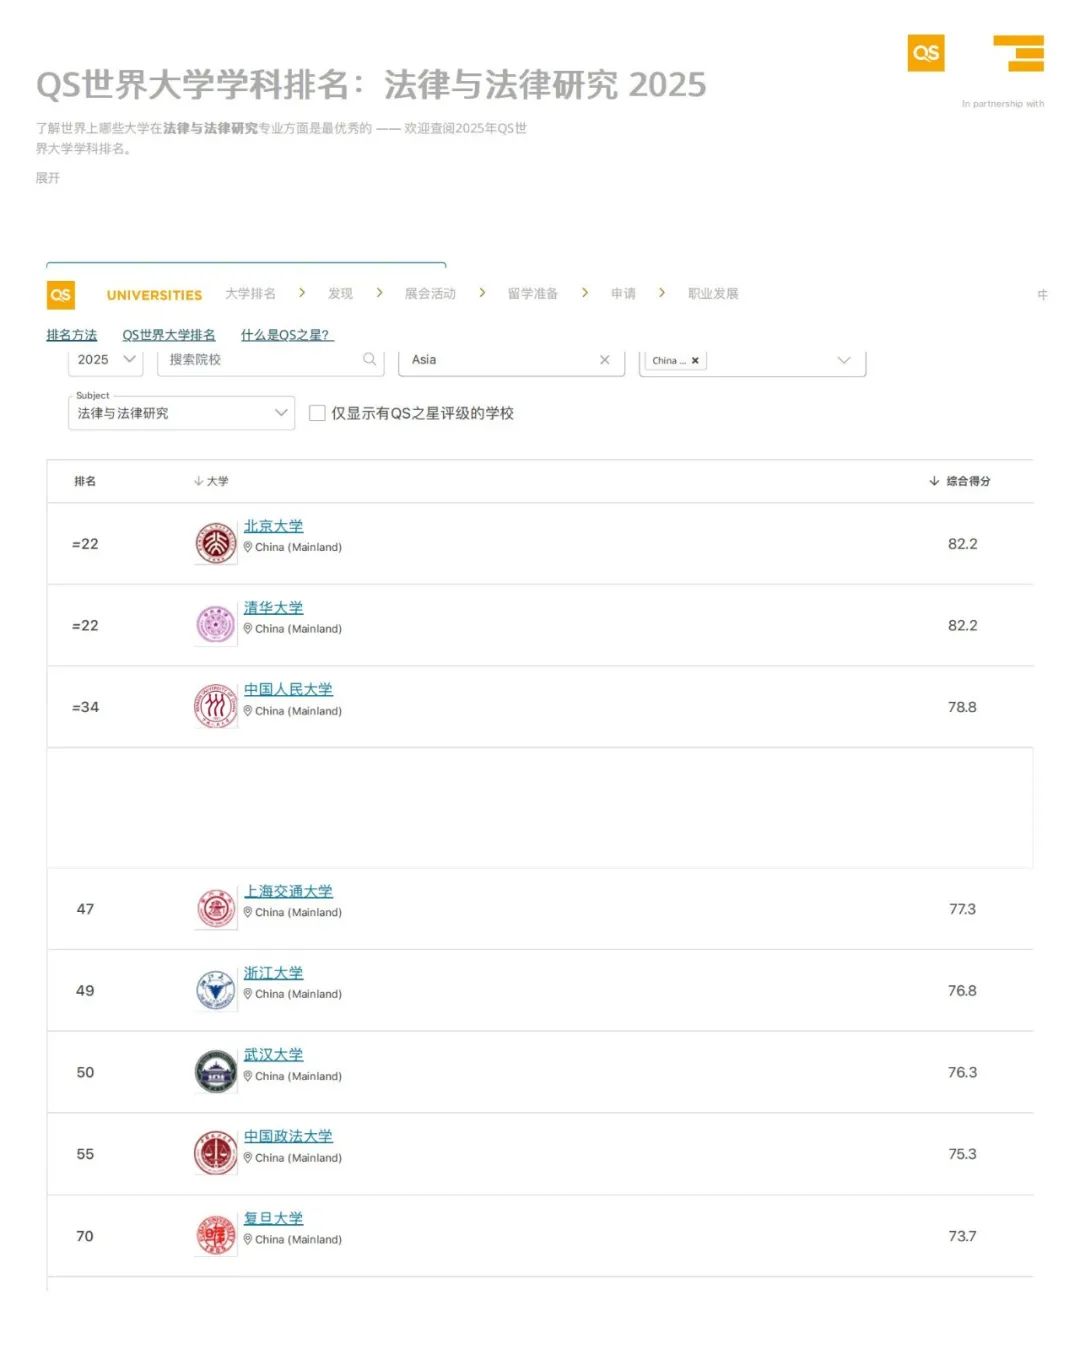The height and width of the screenshot is (1365, 1080).
Task: Click location pin icon under 复旦大学
Action: pos(248,1238)
